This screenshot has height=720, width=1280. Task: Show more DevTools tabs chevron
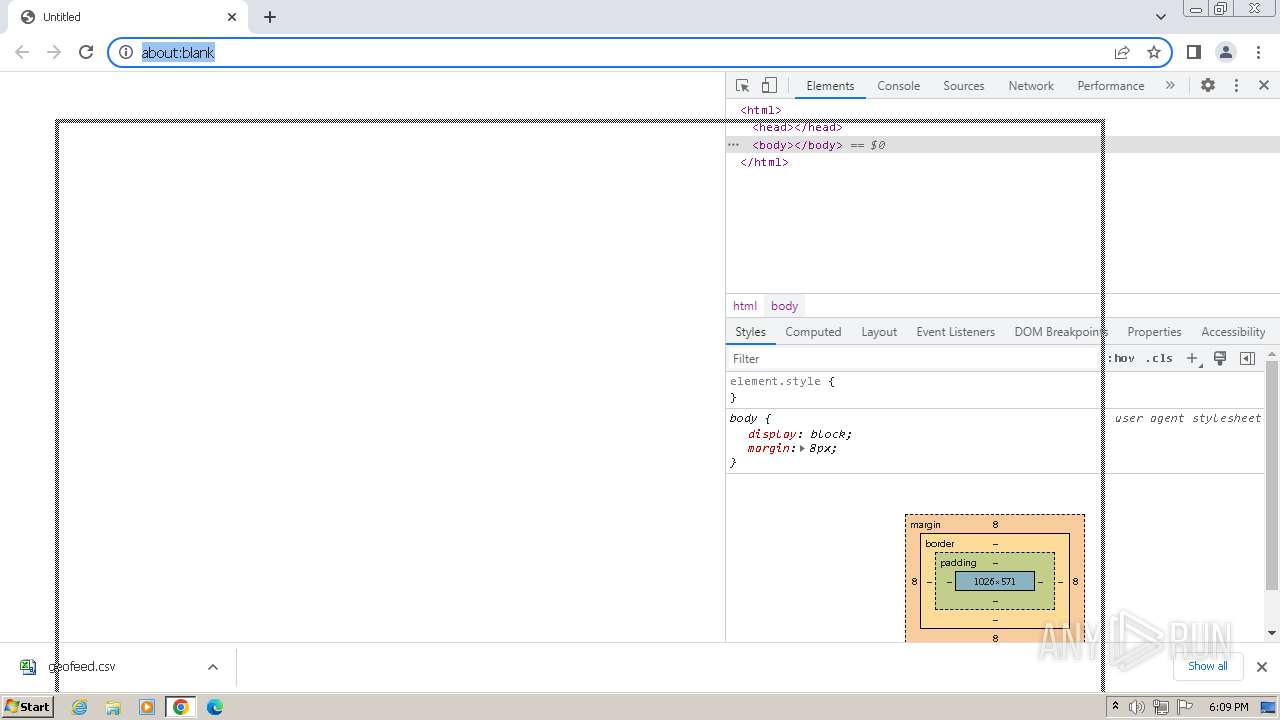click(1170, 86)
